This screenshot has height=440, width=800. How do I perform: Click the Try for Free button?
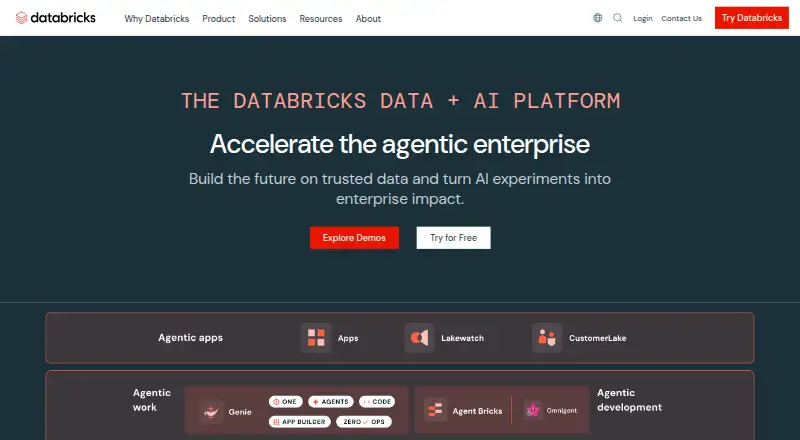[454, 238]
